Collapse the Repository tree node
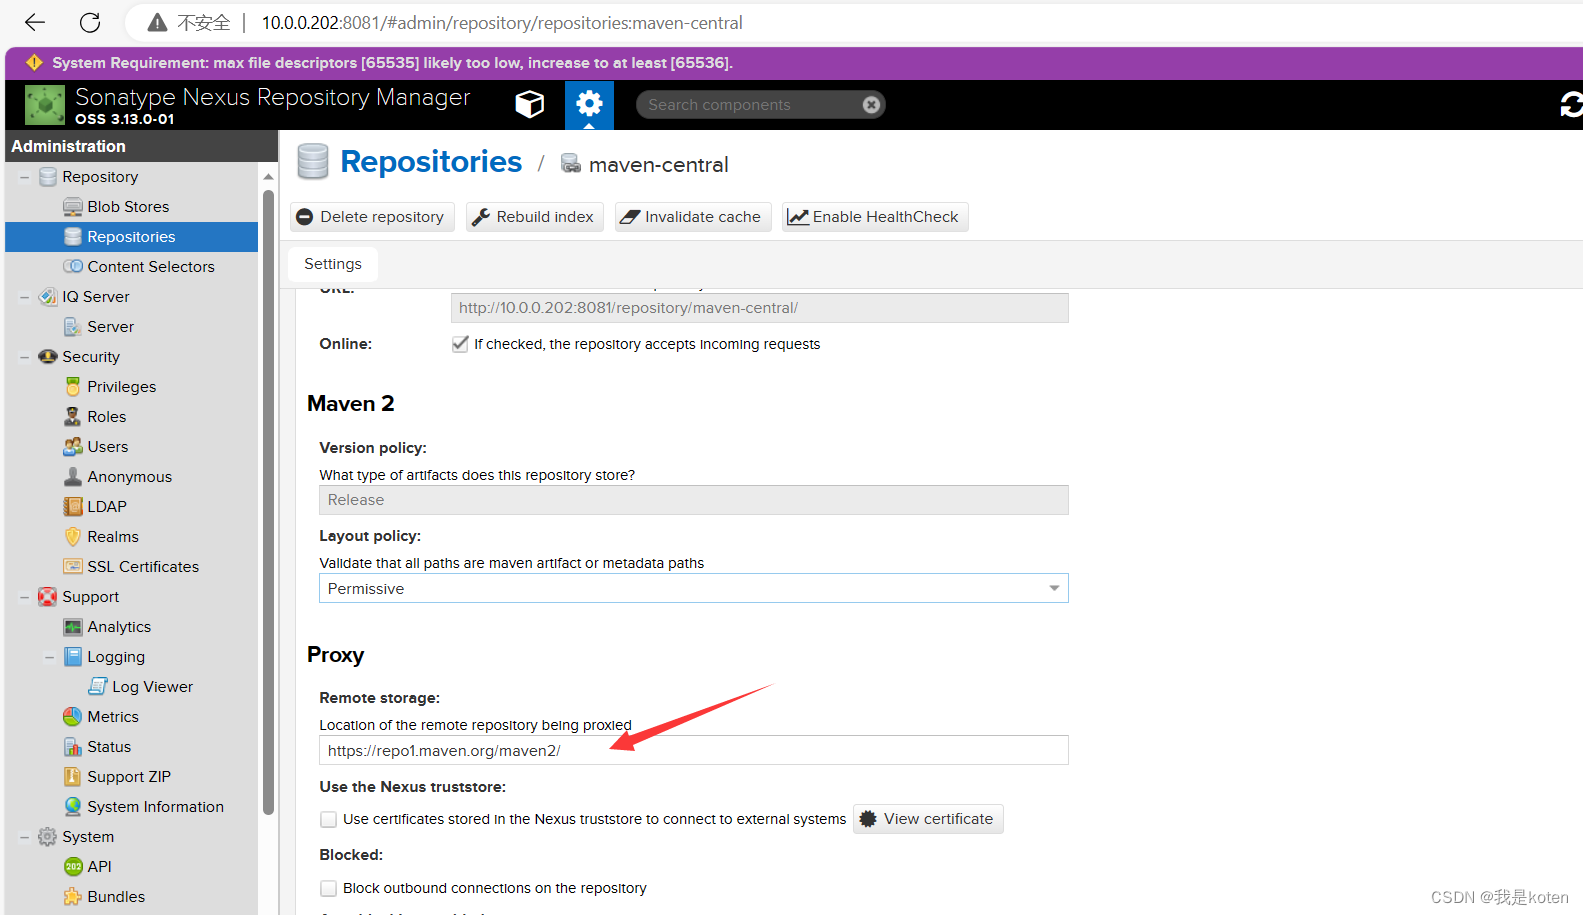This screenshot has height=915, width=1583. point(24,177)
